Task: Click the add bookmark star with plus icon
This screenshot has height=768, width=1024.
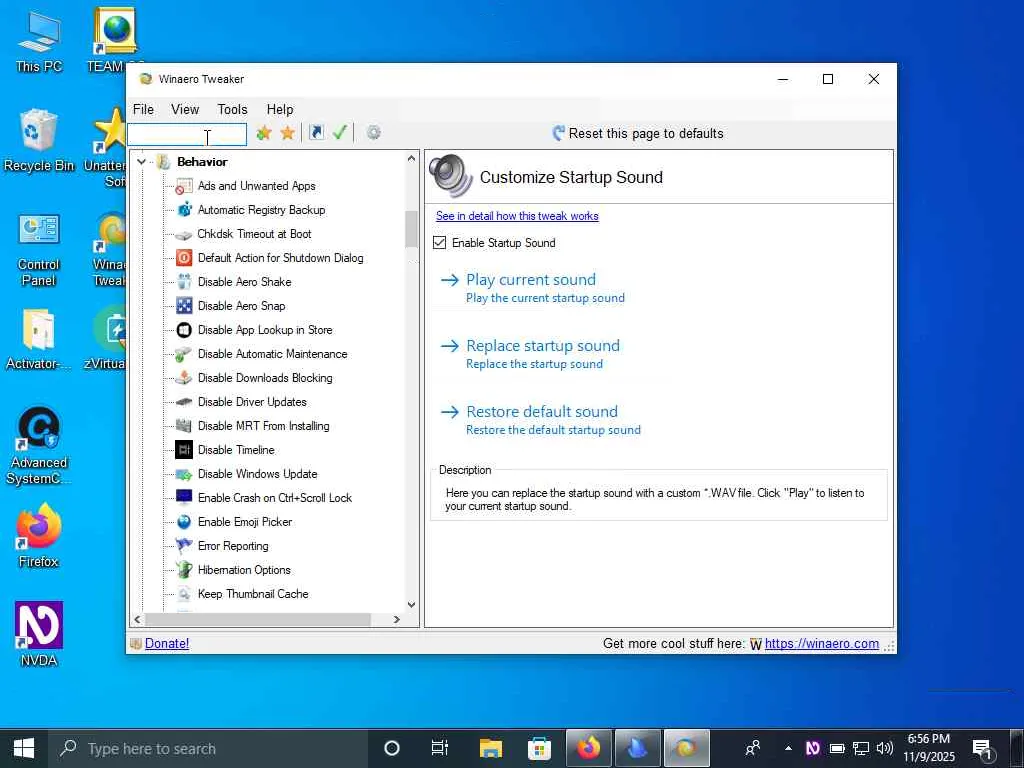Action: point(264,133)
